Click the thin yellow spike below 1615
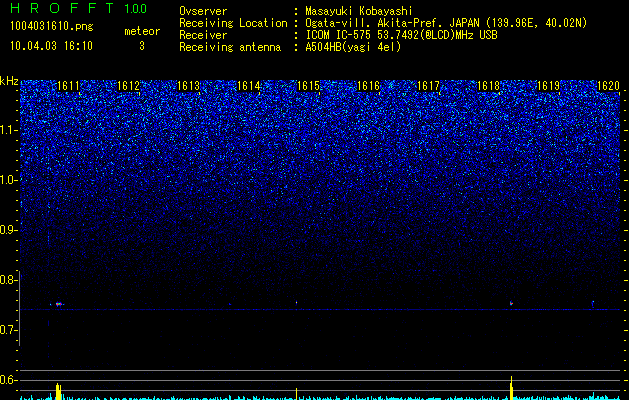Viewport: 629px width, 400px height. coord(296,394)
